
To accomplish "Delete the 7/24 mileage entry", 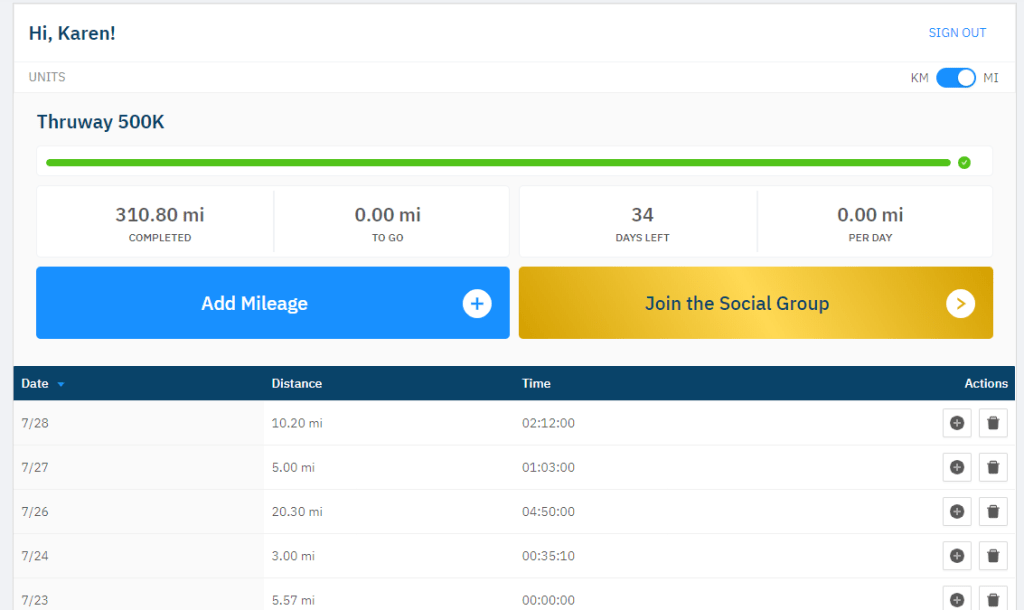I will (x=992, y=555).
